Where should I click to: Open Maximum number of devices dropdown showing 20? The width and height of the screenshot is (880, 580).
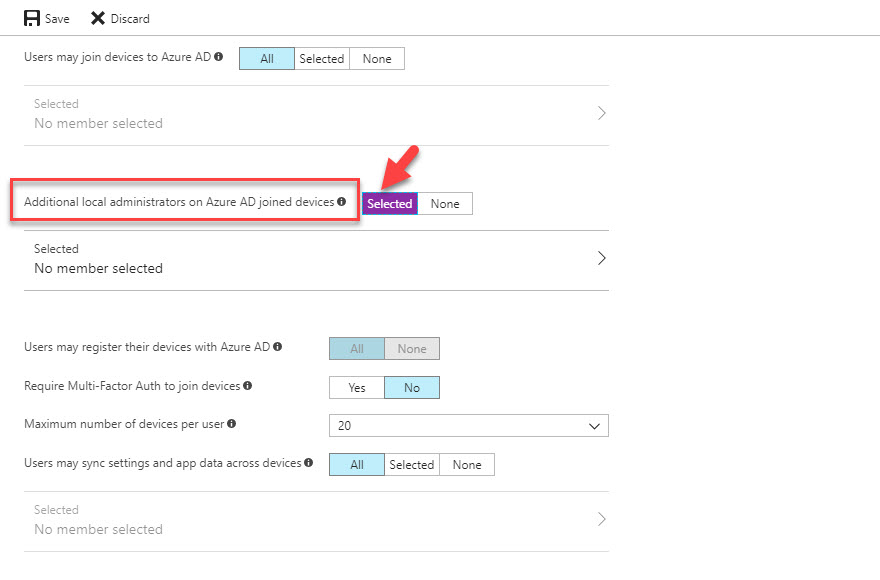click(x=469, y=426)
